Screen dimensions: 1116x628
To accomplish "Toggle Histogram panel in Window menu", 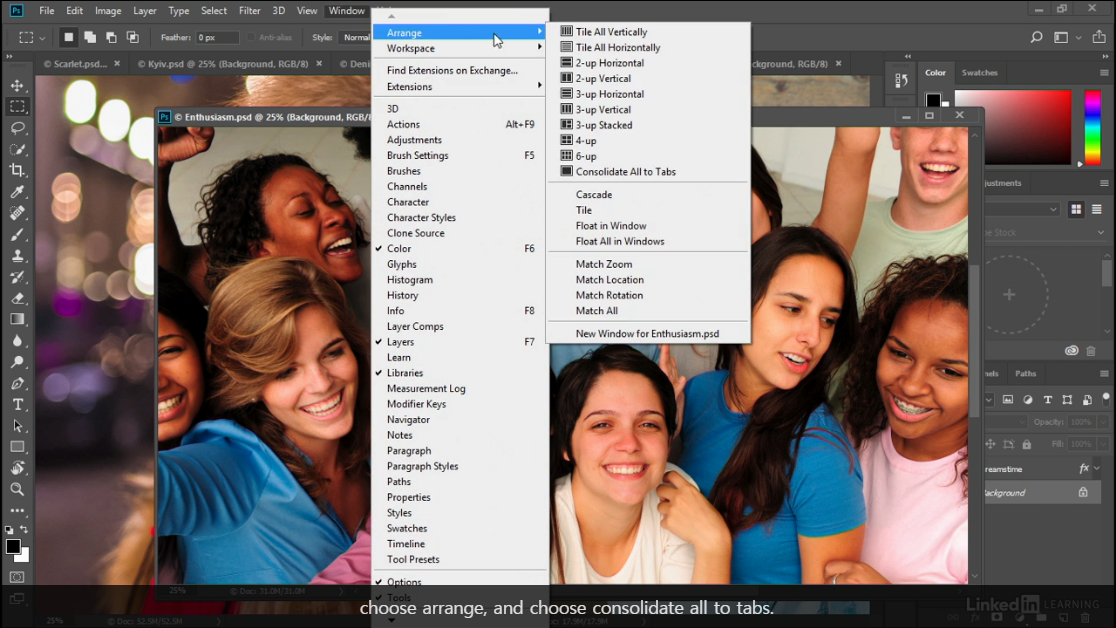I will (x=460, y=280).
